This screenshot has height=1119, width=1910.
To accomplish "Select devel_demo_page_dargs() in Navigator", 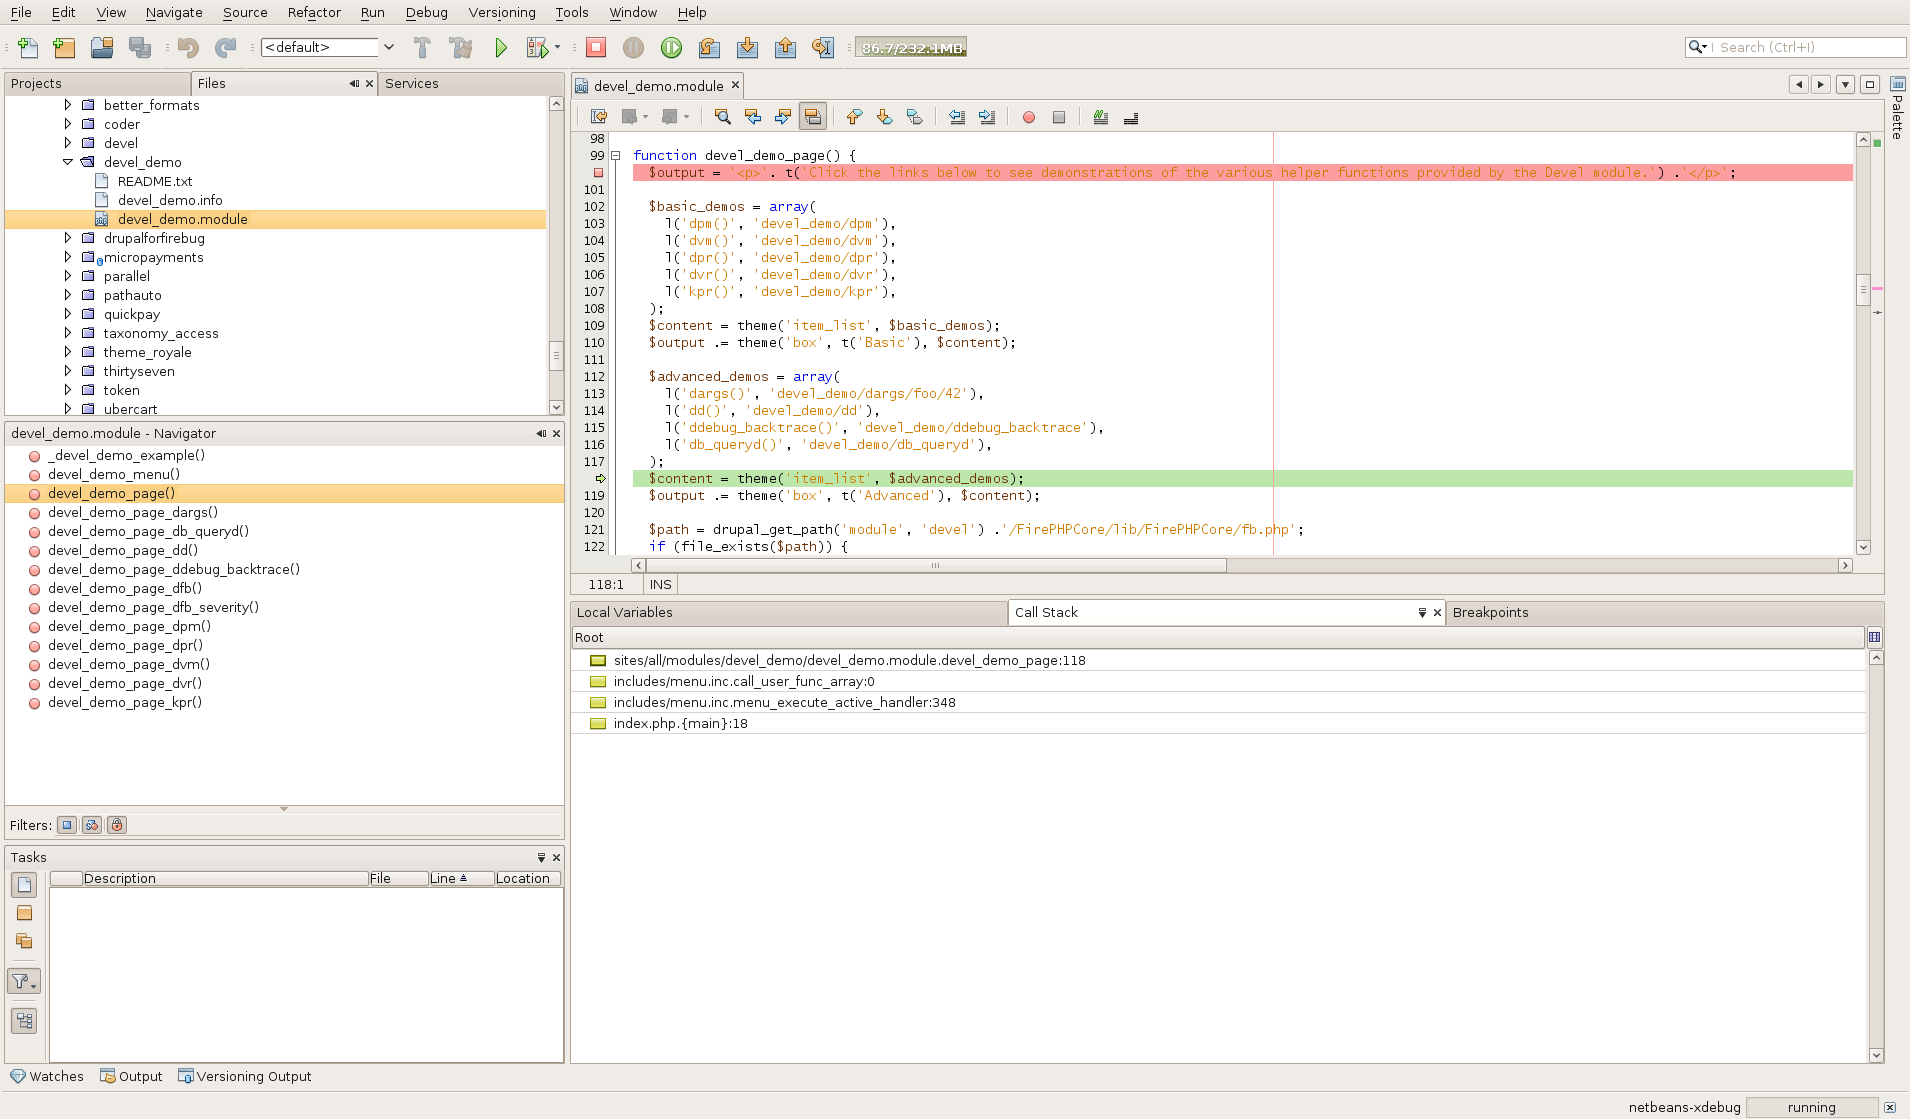I will [133, 512].
